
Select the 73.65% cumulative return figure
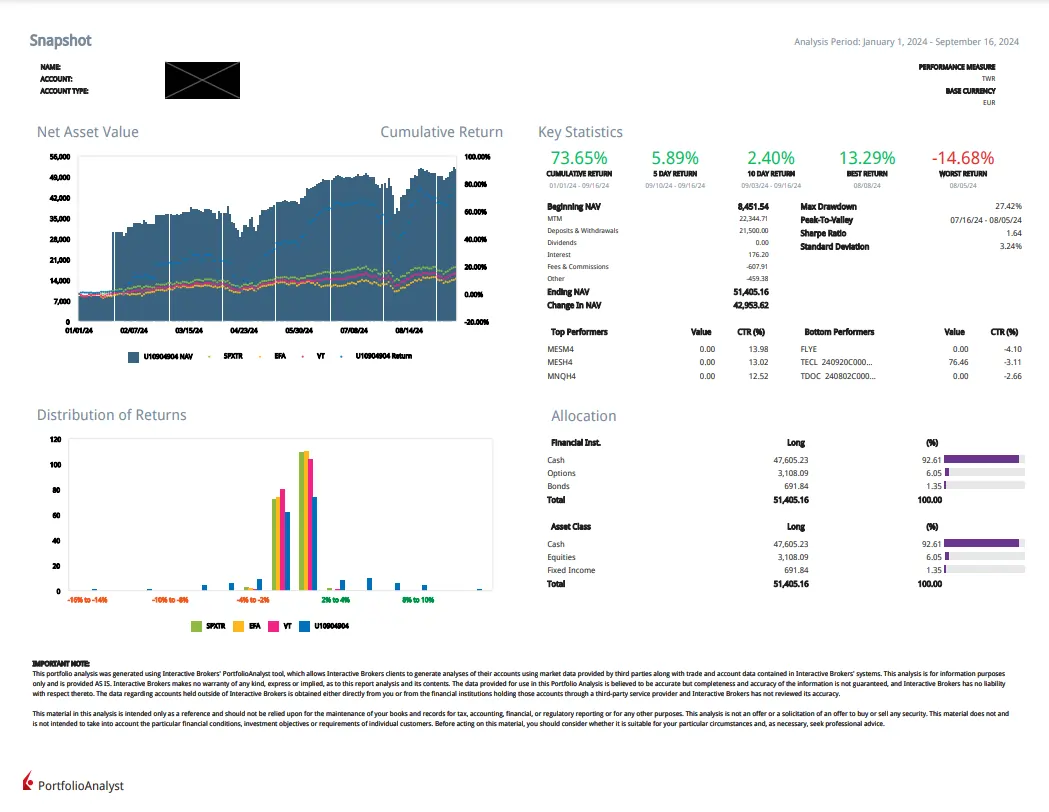579,158
